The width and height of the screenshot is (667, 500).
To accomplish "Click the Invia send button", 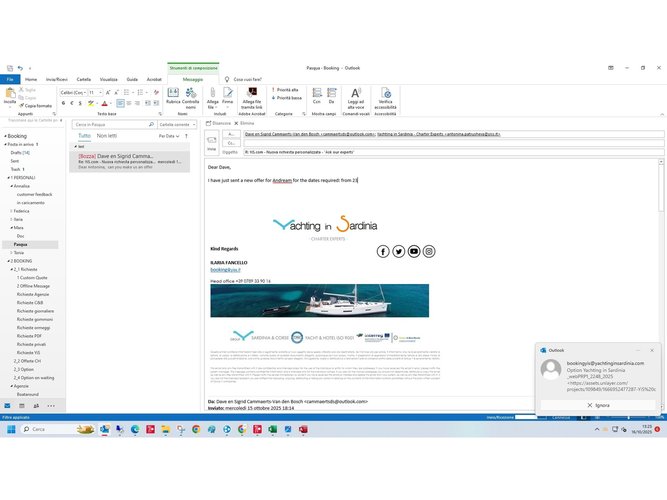I will (x=211, y=143).
